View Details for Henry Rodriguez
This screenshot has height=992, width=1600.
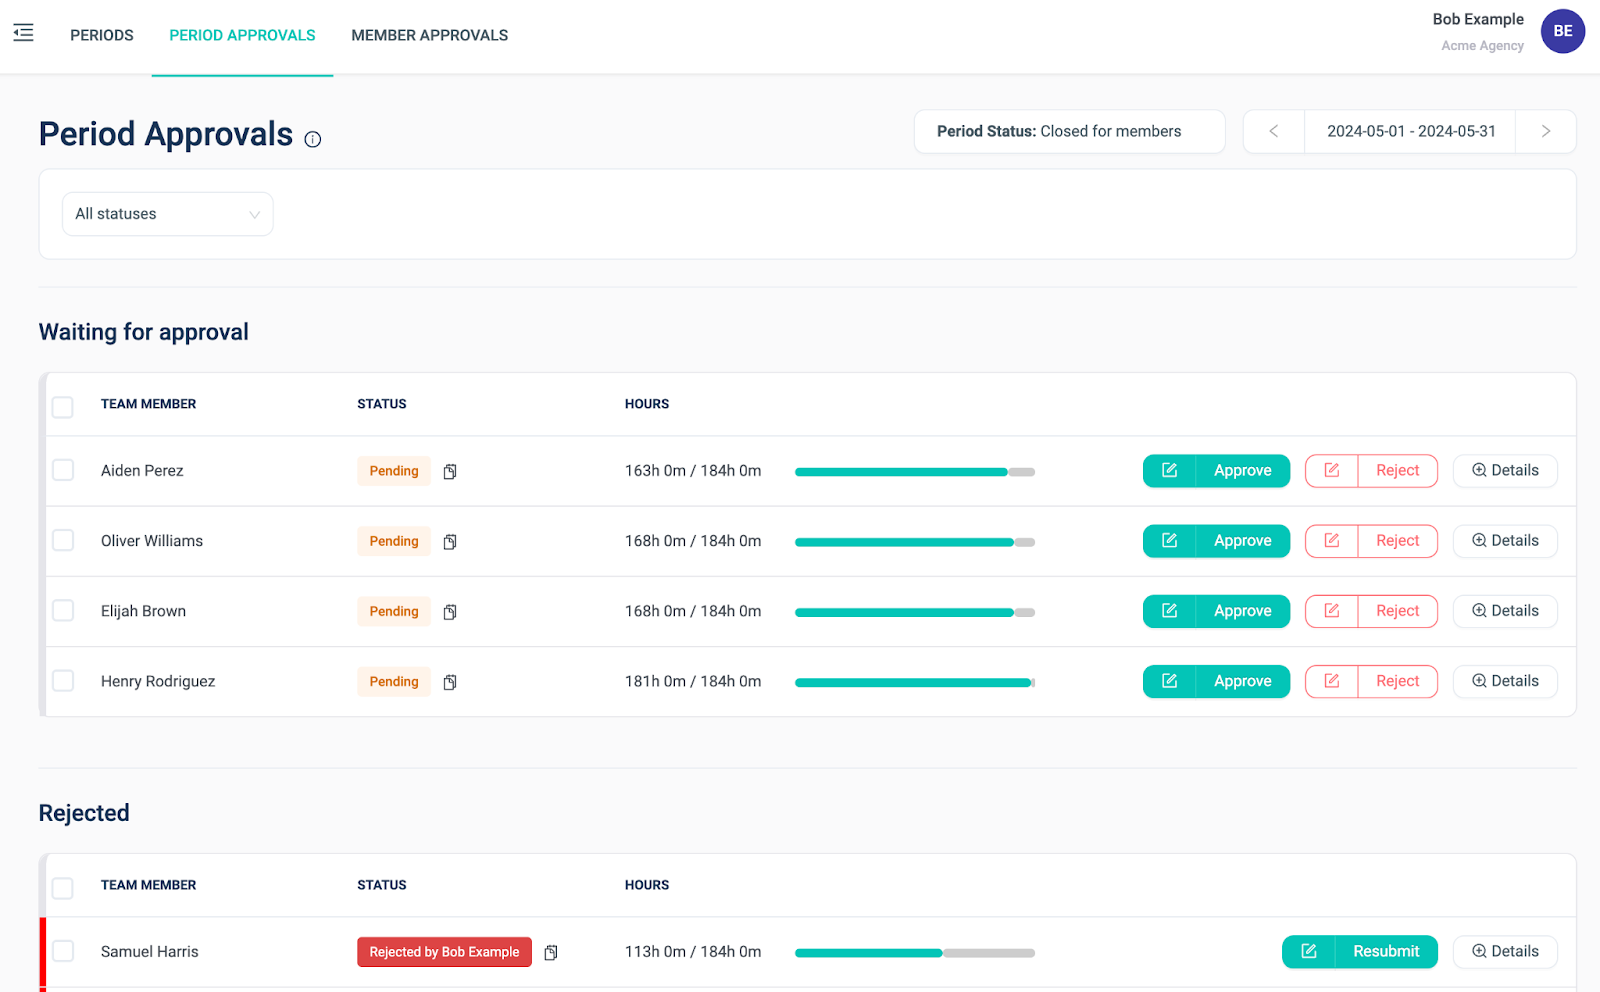click(1505, 681)
